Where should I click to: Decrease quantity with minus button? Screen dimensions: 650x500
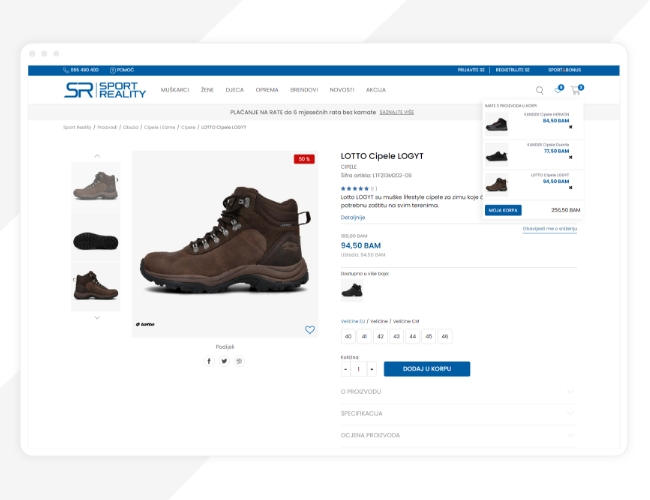(x=346, y=369)
